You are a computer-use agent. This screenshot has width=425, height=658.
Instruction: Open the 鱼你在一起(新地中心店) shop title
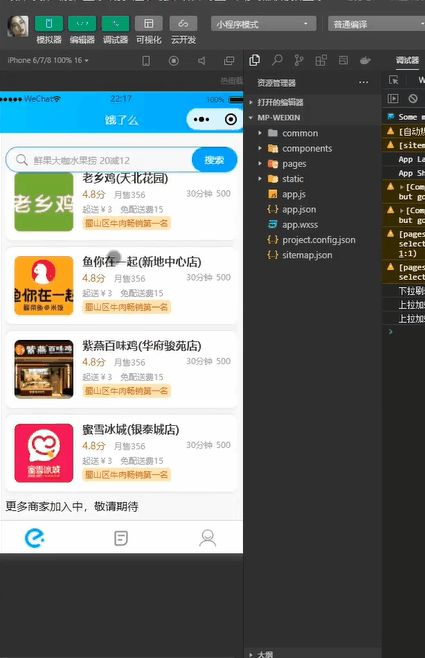pos(142,262)
